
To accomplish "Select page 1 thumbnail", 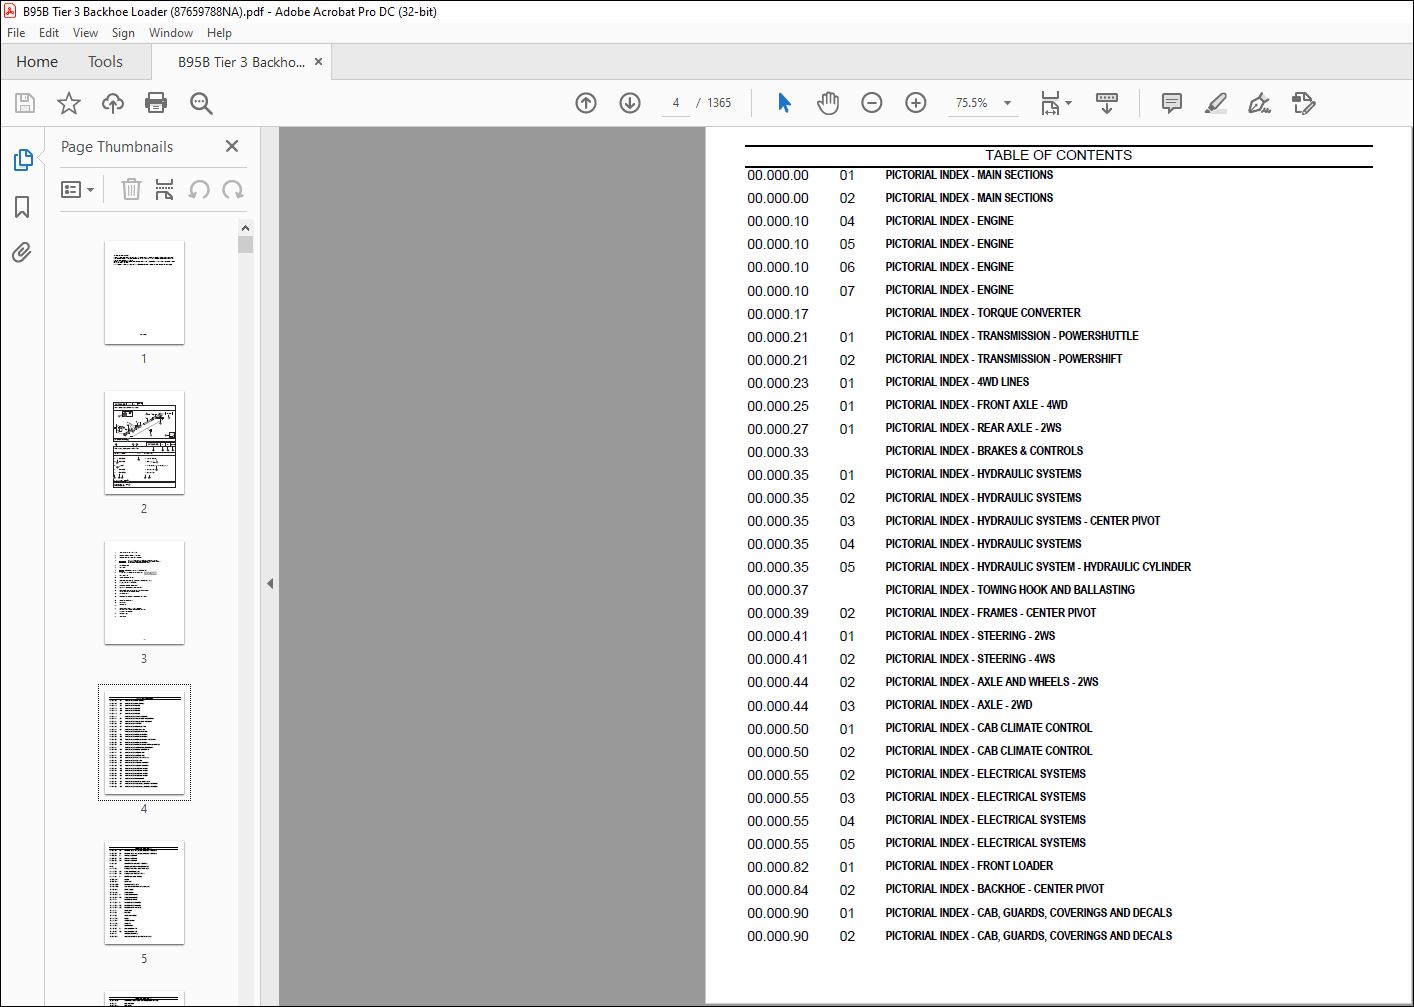I will click(x=144, y=292).
